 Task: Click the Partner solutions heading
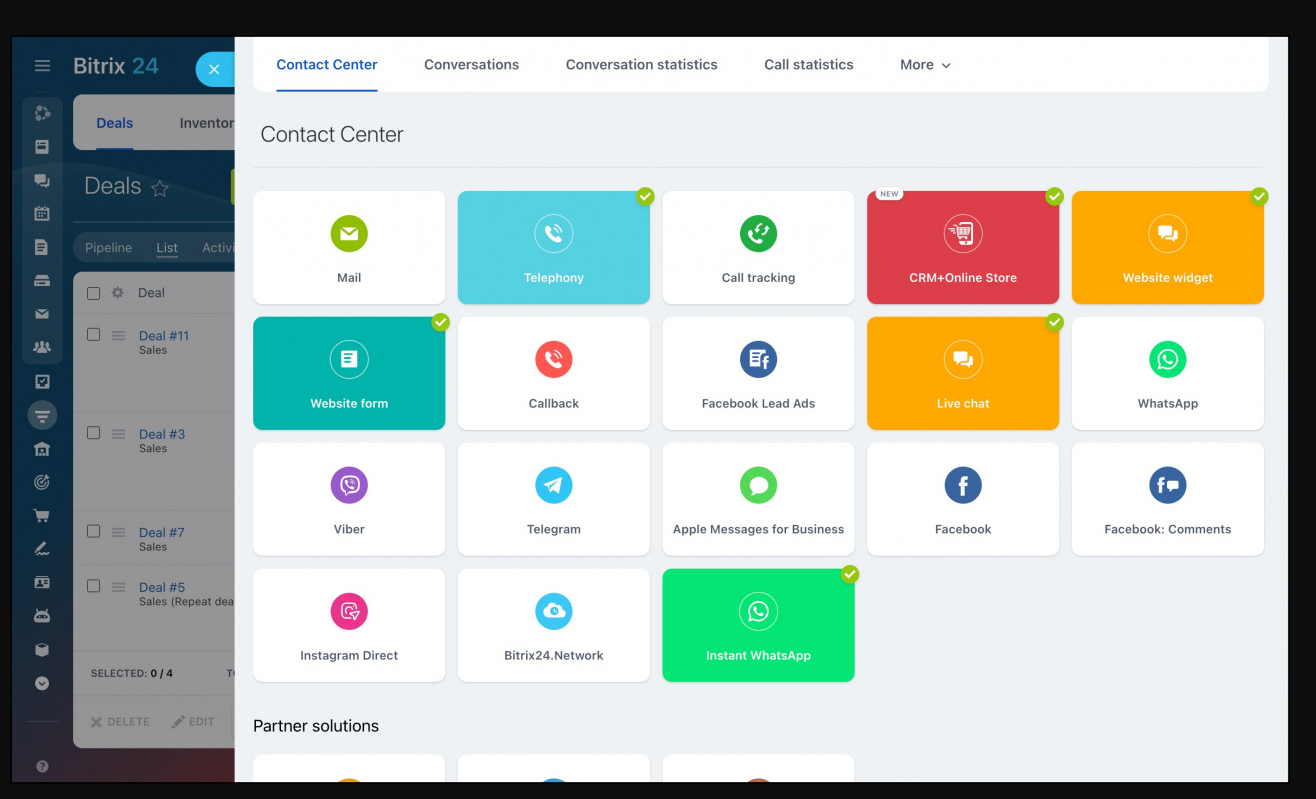[x=316, y=726]
